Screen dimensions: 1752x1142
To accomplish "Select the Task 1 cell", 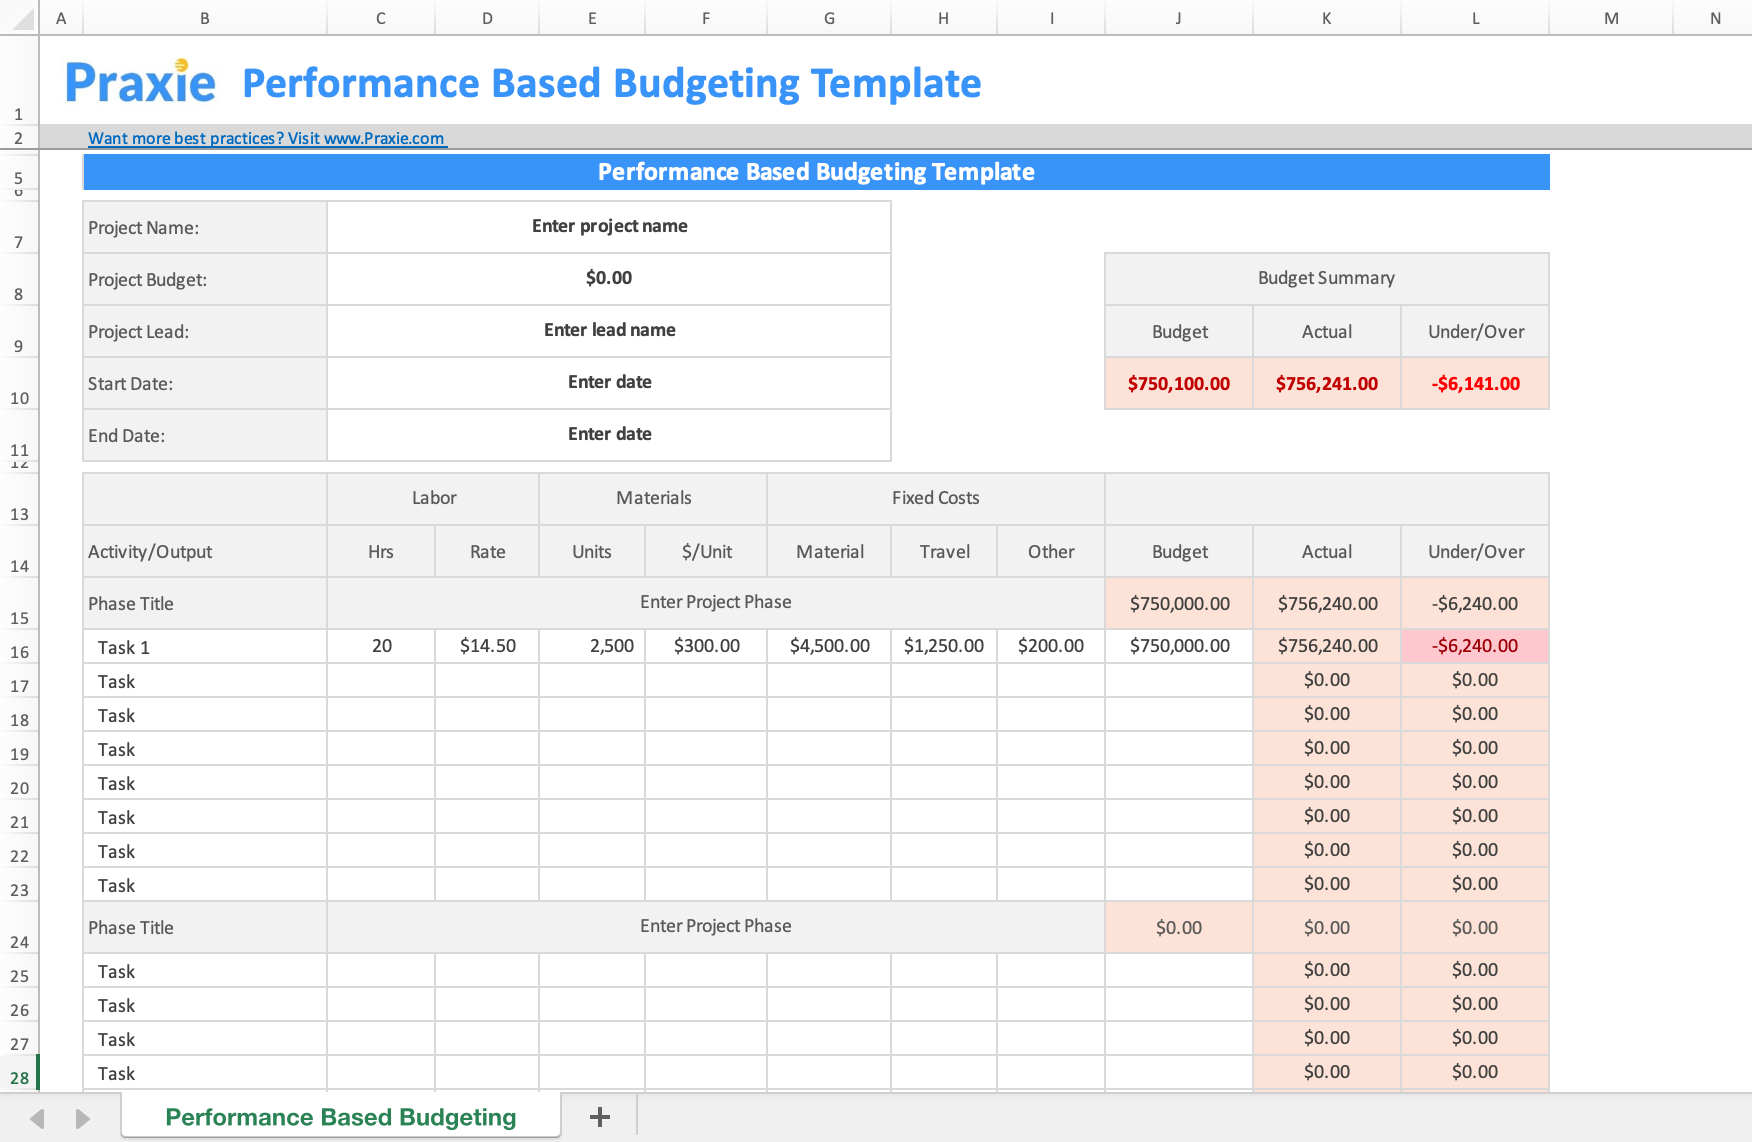I will click(123, 646).
